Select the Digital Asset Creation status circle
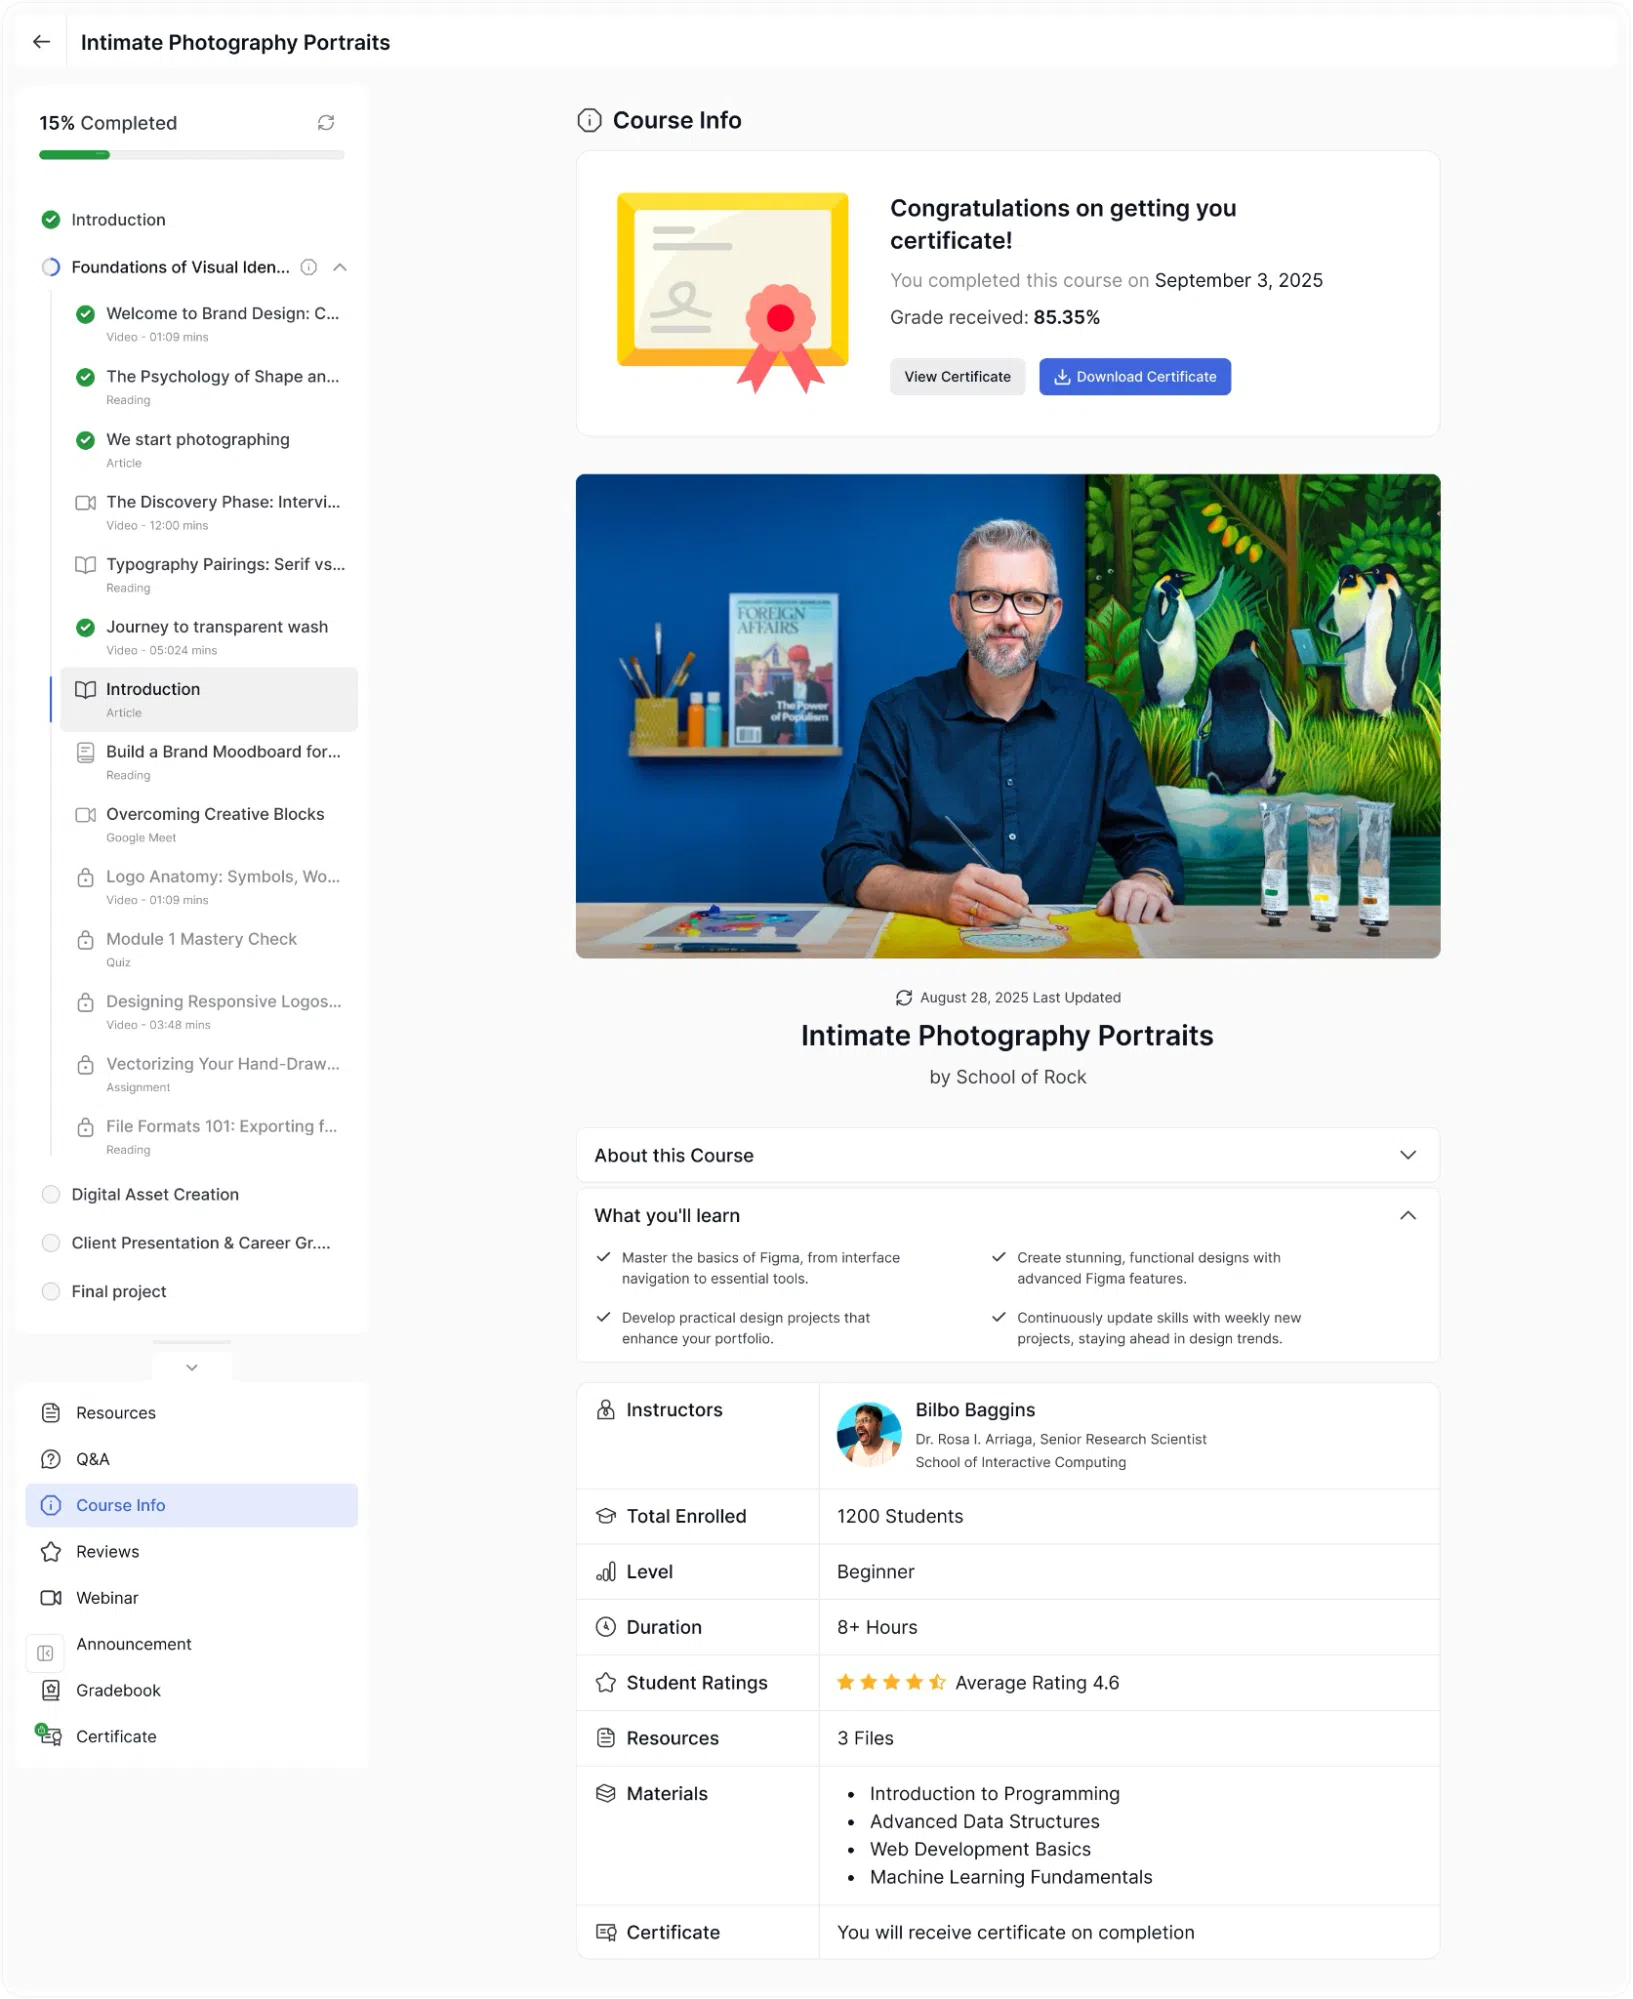The width and height of the screenshot is (1633, 1999). (x=51, y=1195)
